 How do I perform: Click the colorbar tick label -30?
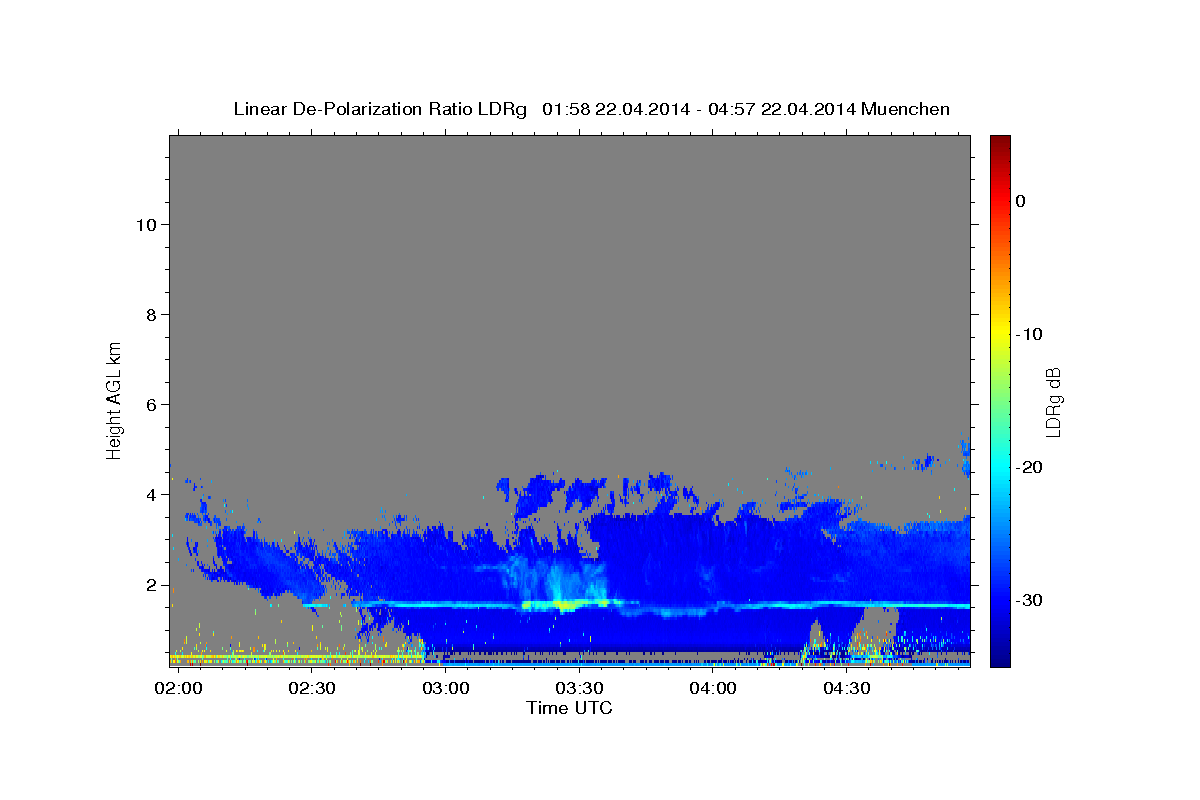[1031, 600]
